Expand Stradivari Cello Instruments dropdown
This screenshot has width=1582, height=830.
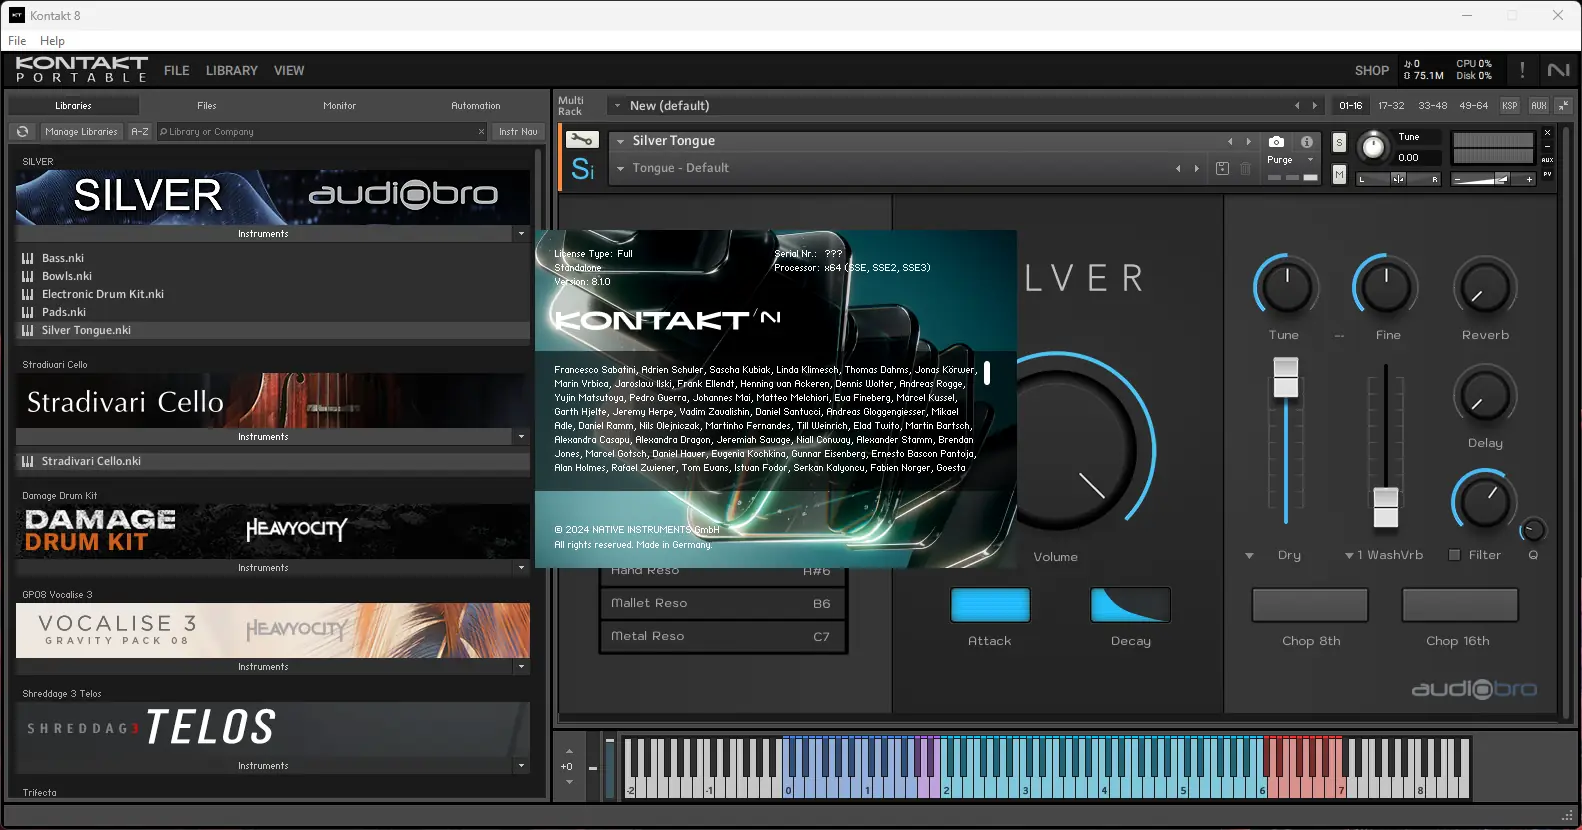tap(521, 437)
